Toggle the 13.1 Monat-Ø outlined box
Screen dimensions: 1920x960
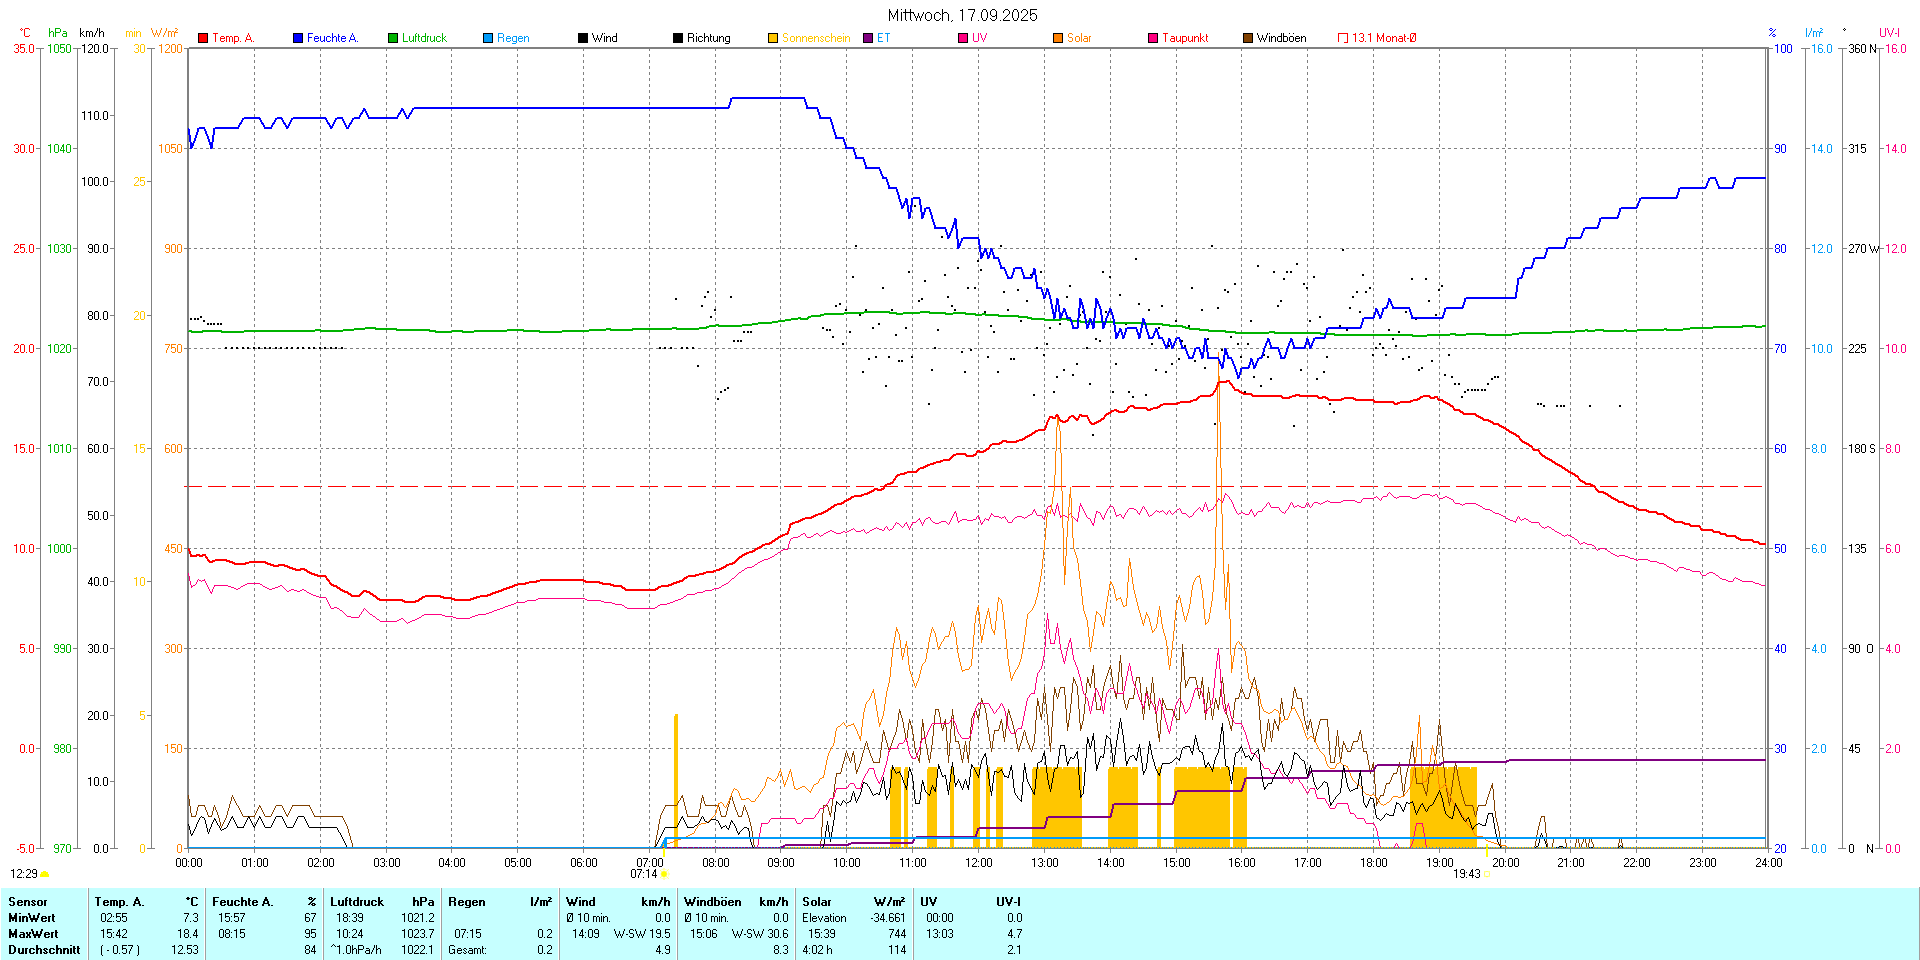click(x=1343, y=38)
